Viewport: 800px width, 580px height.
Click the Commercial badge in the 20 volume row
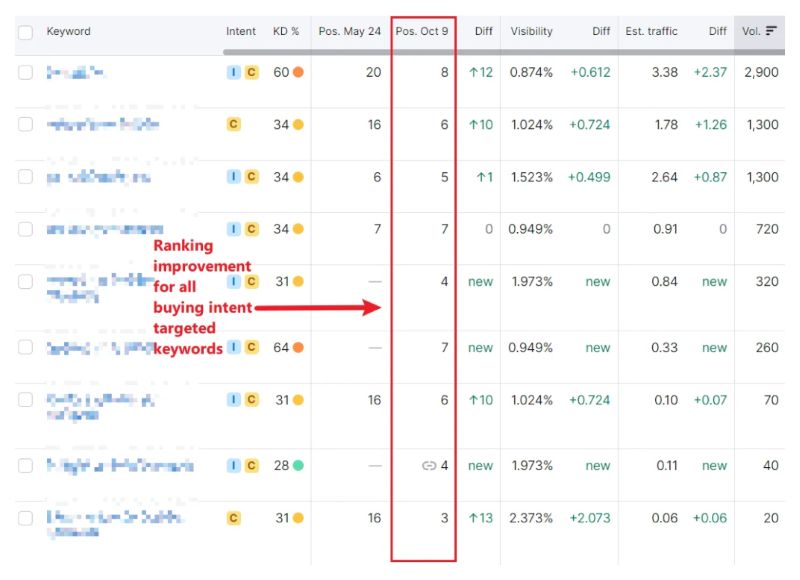pyautogui.click(x=234, y=518)
